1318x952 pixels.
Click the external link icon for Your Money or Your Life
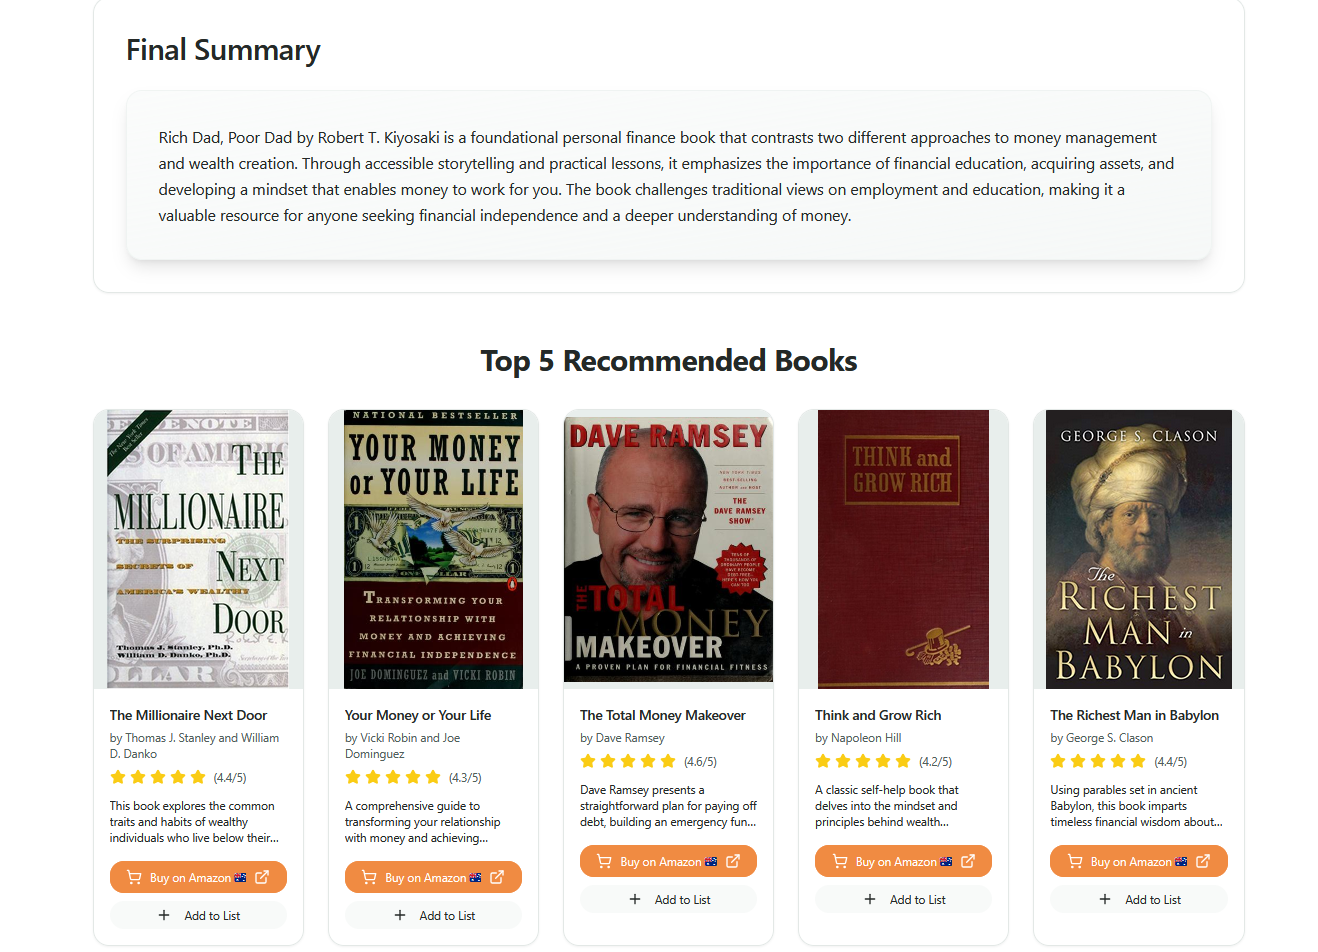point(497,878)
